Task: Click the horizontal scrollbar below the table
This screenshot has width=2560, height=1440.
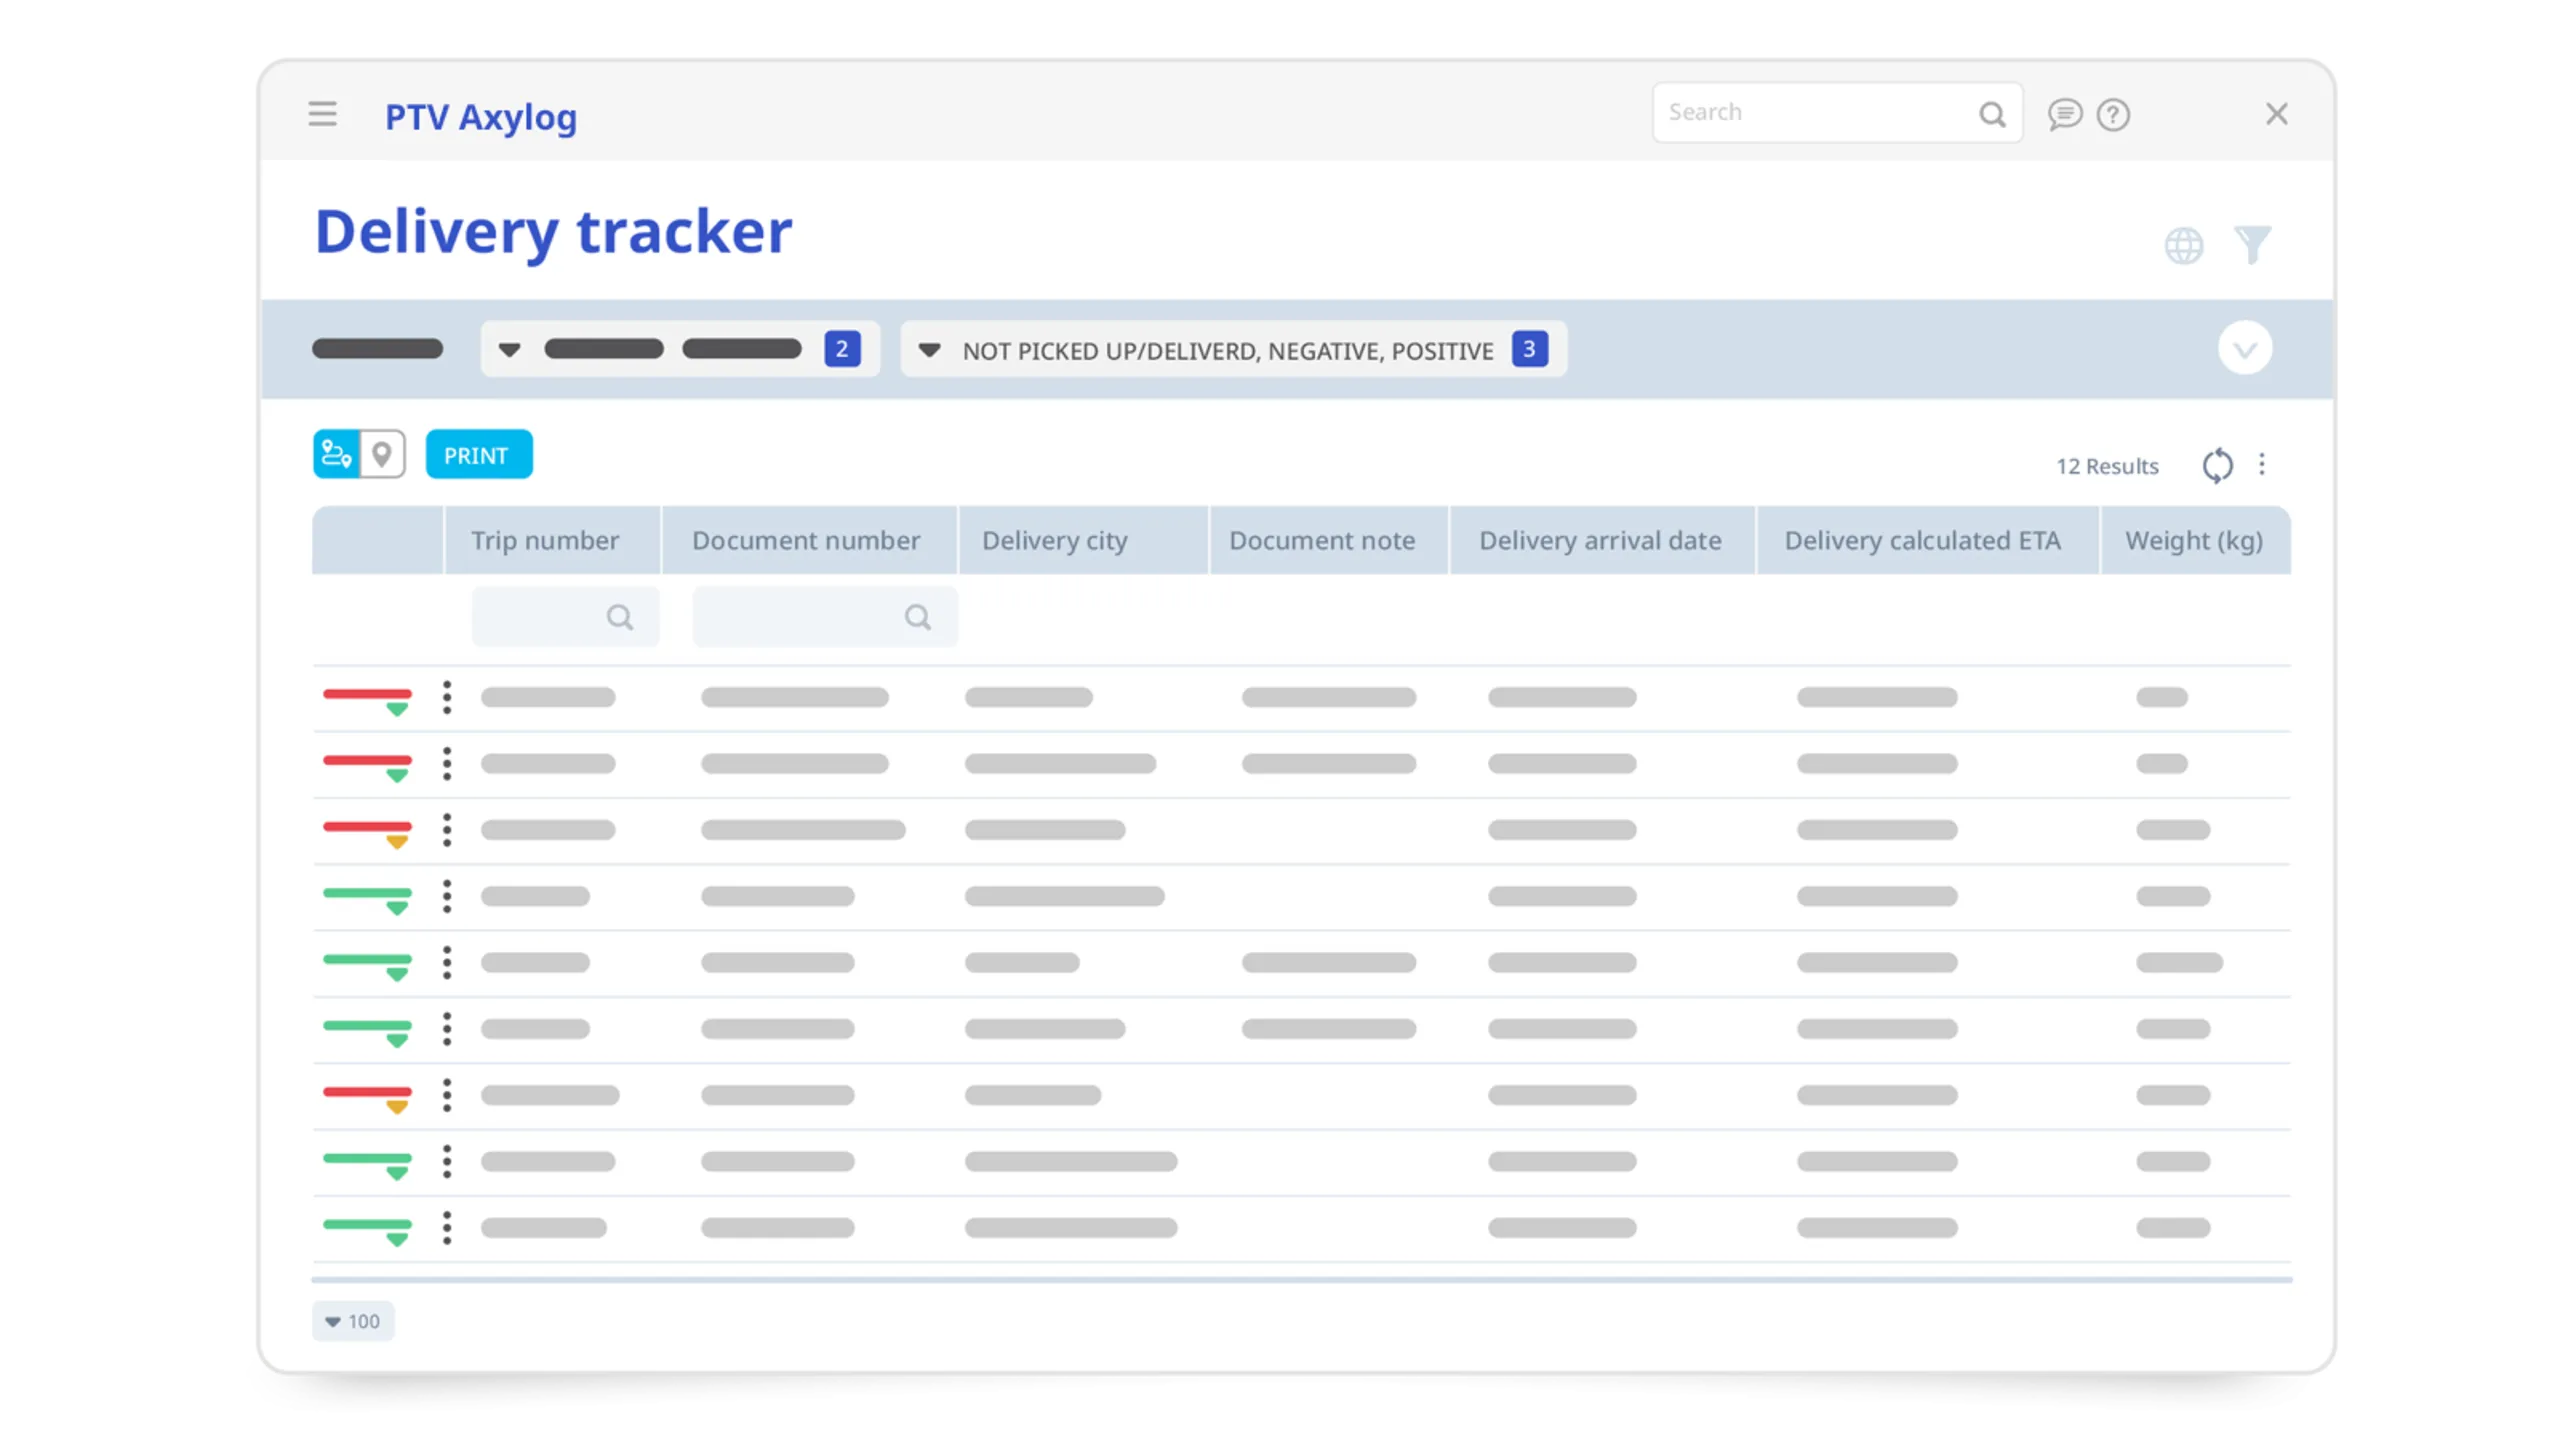Action: [1301, 1279]
